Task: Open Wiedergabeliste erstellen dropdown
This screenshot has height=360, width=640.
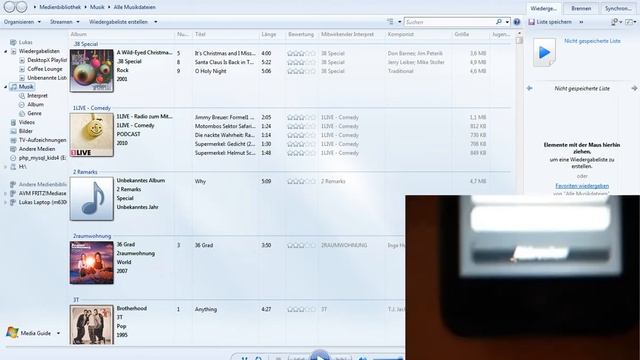Action: (x=123, y=22)
